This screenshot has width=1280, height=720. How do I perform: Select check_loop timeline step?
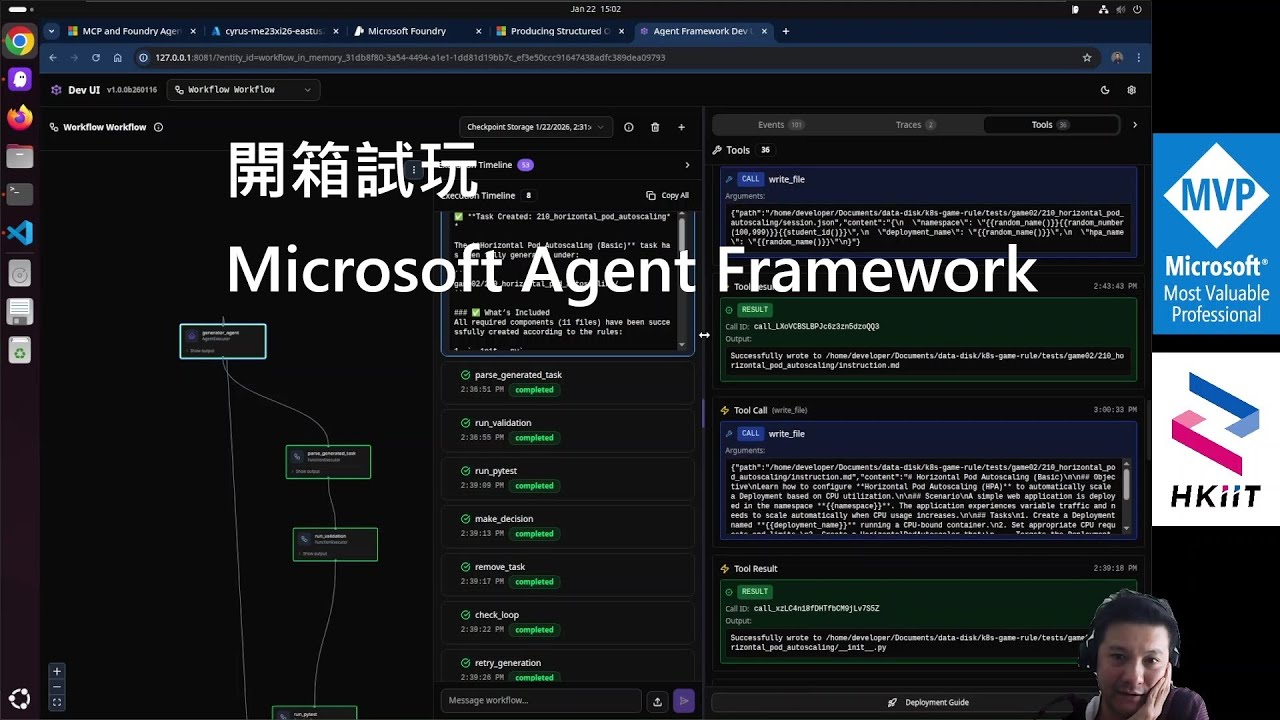(x=567, y=622)
